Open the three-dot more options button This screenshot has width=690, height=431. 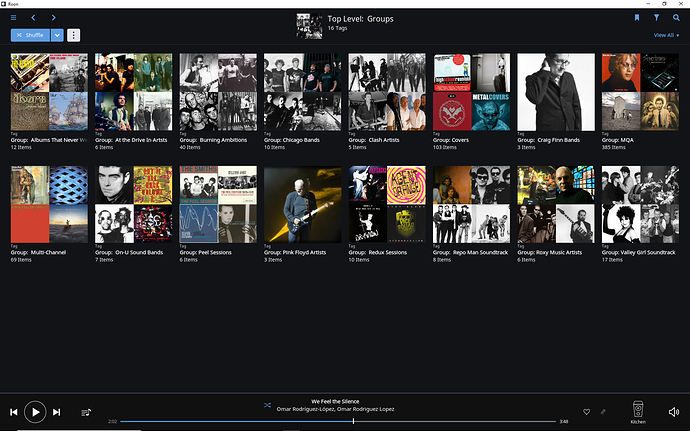coord(73,35)
